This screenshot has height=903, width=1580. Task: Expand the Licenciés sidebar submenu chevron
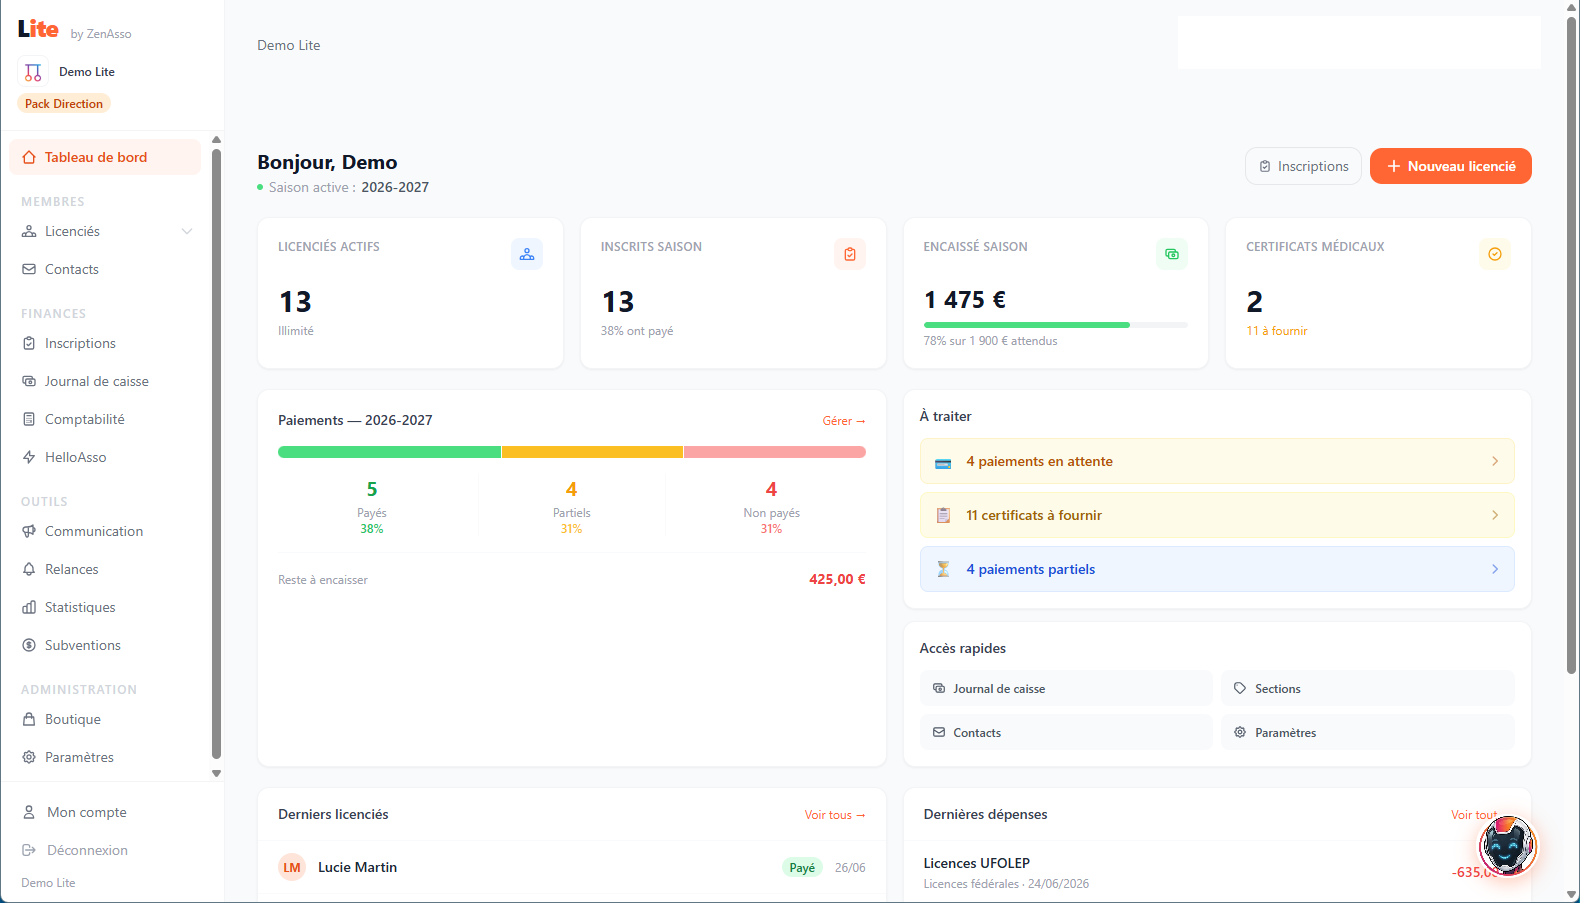tap(187, 231)
